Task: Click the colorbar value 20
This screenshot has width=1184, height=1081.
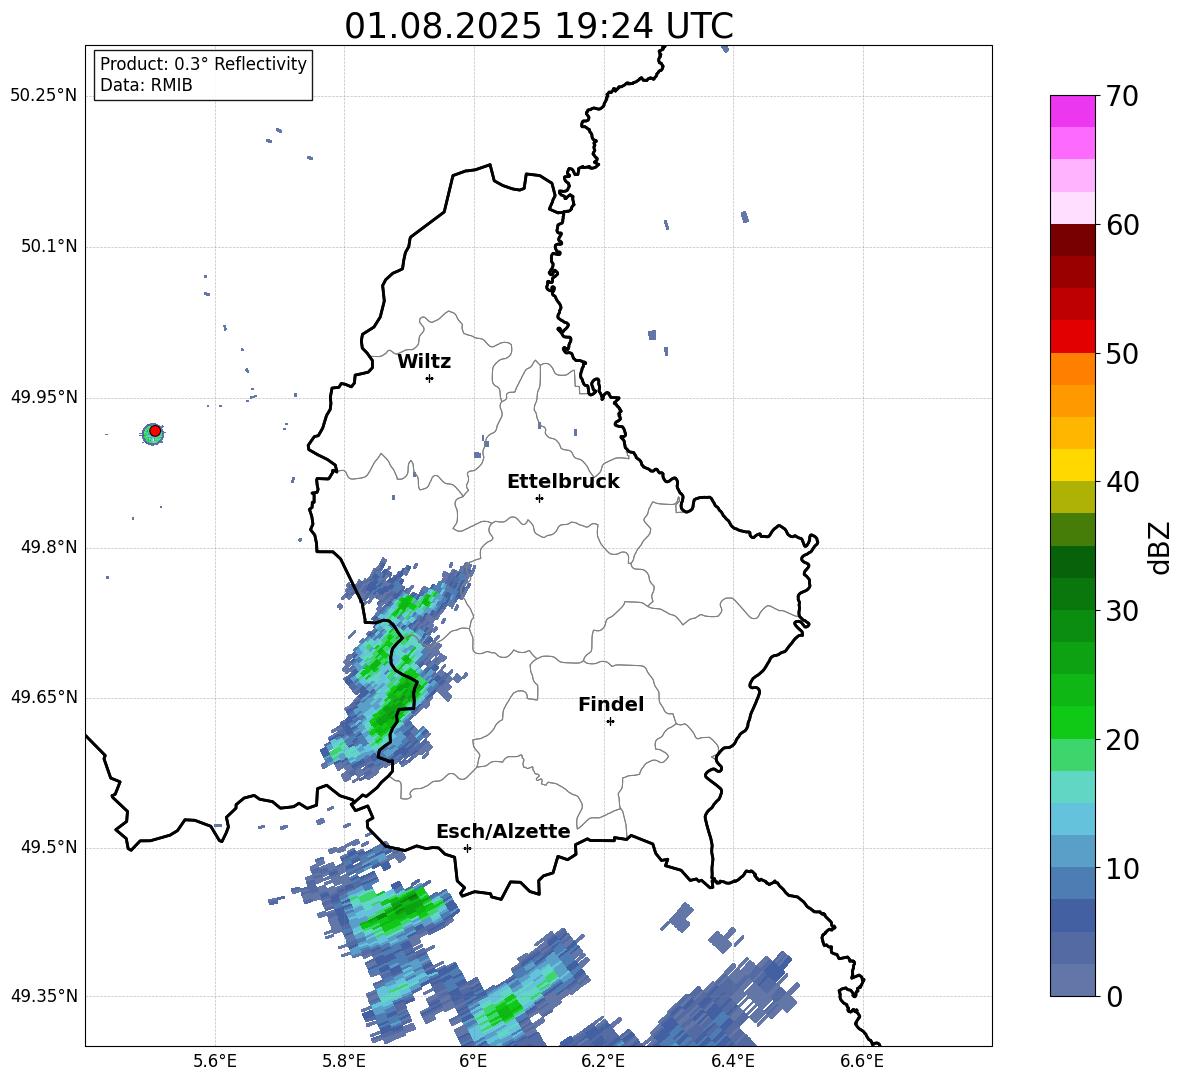Action: pyautogui.click(x=1122, y=740)
